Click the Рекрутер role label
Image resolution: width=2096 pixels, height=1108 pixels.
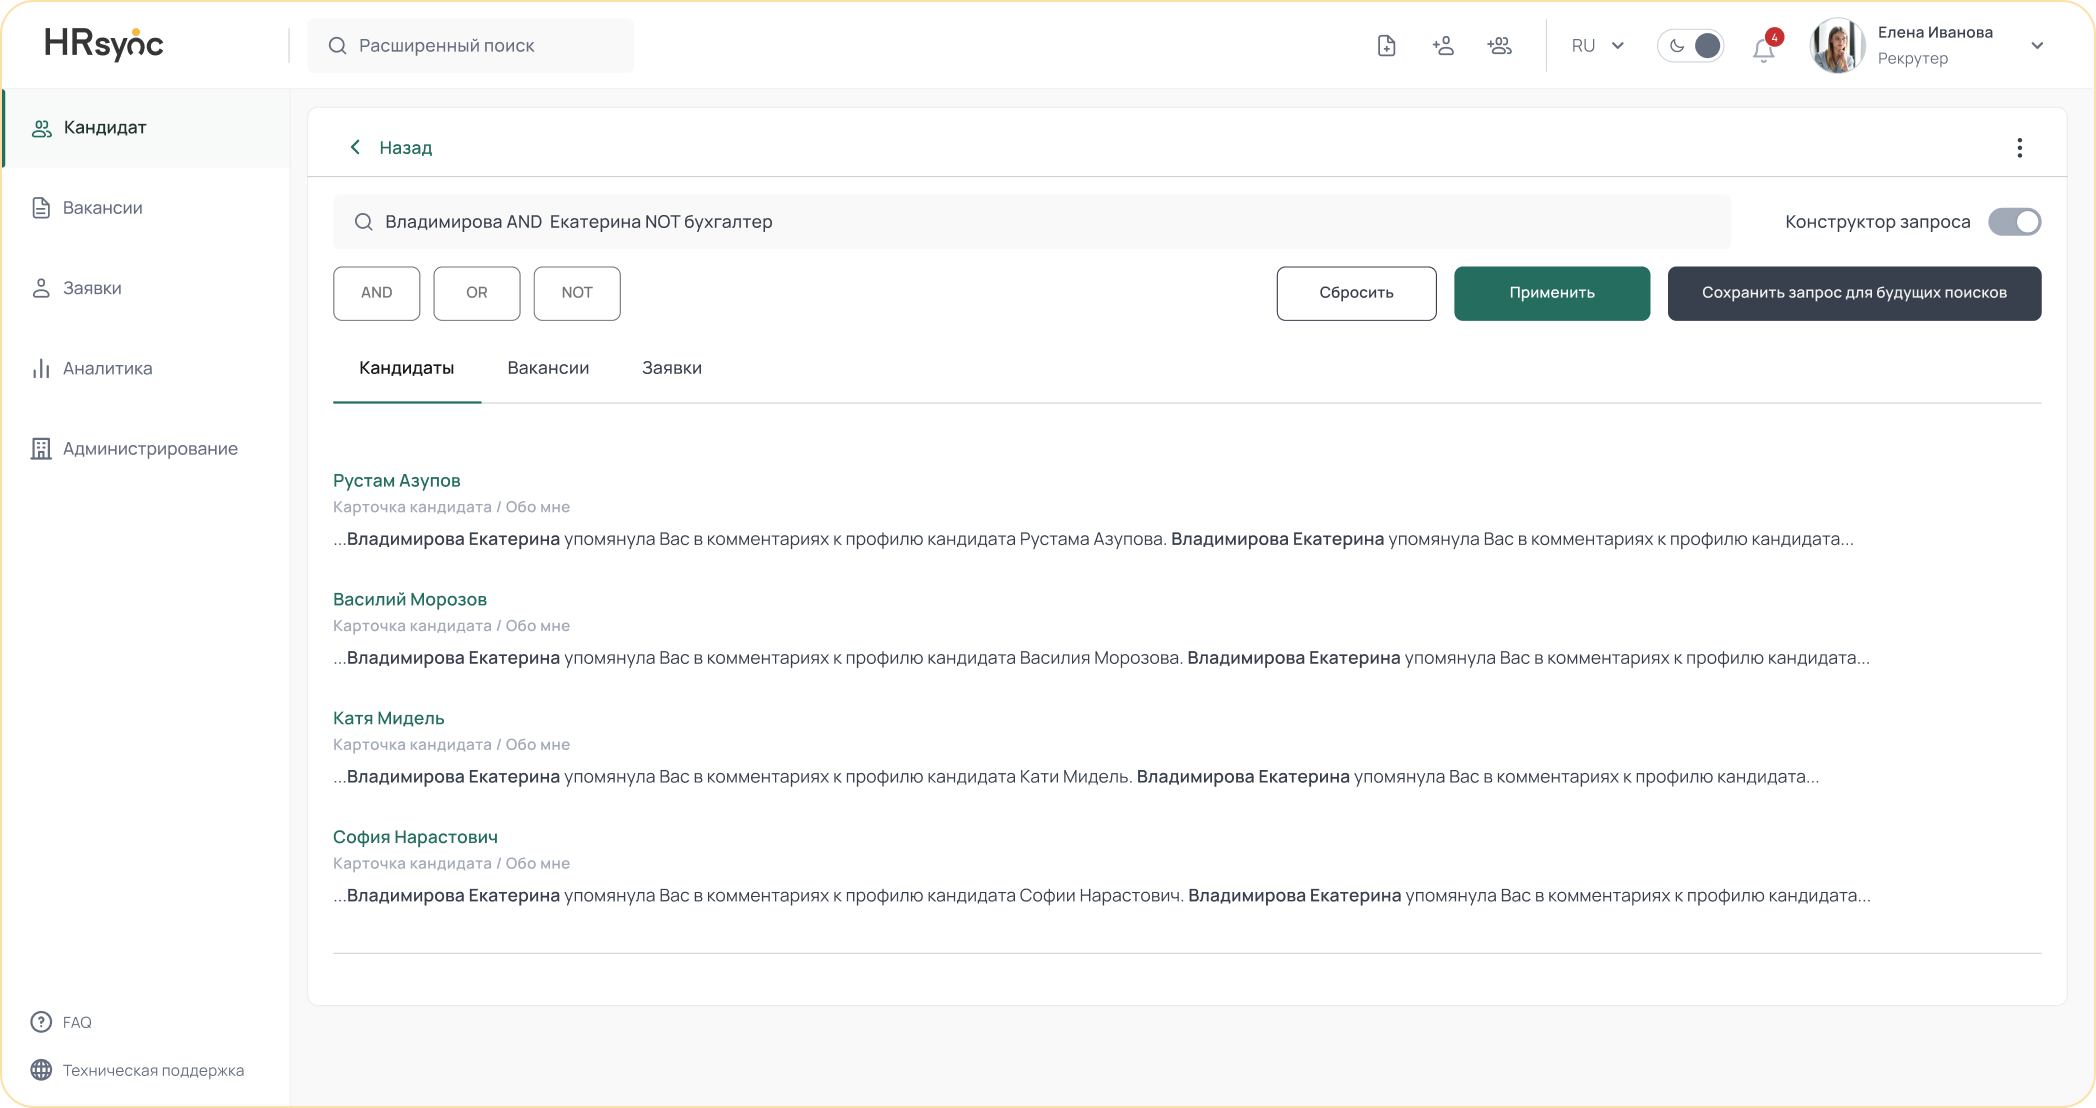click(1912, 58)
